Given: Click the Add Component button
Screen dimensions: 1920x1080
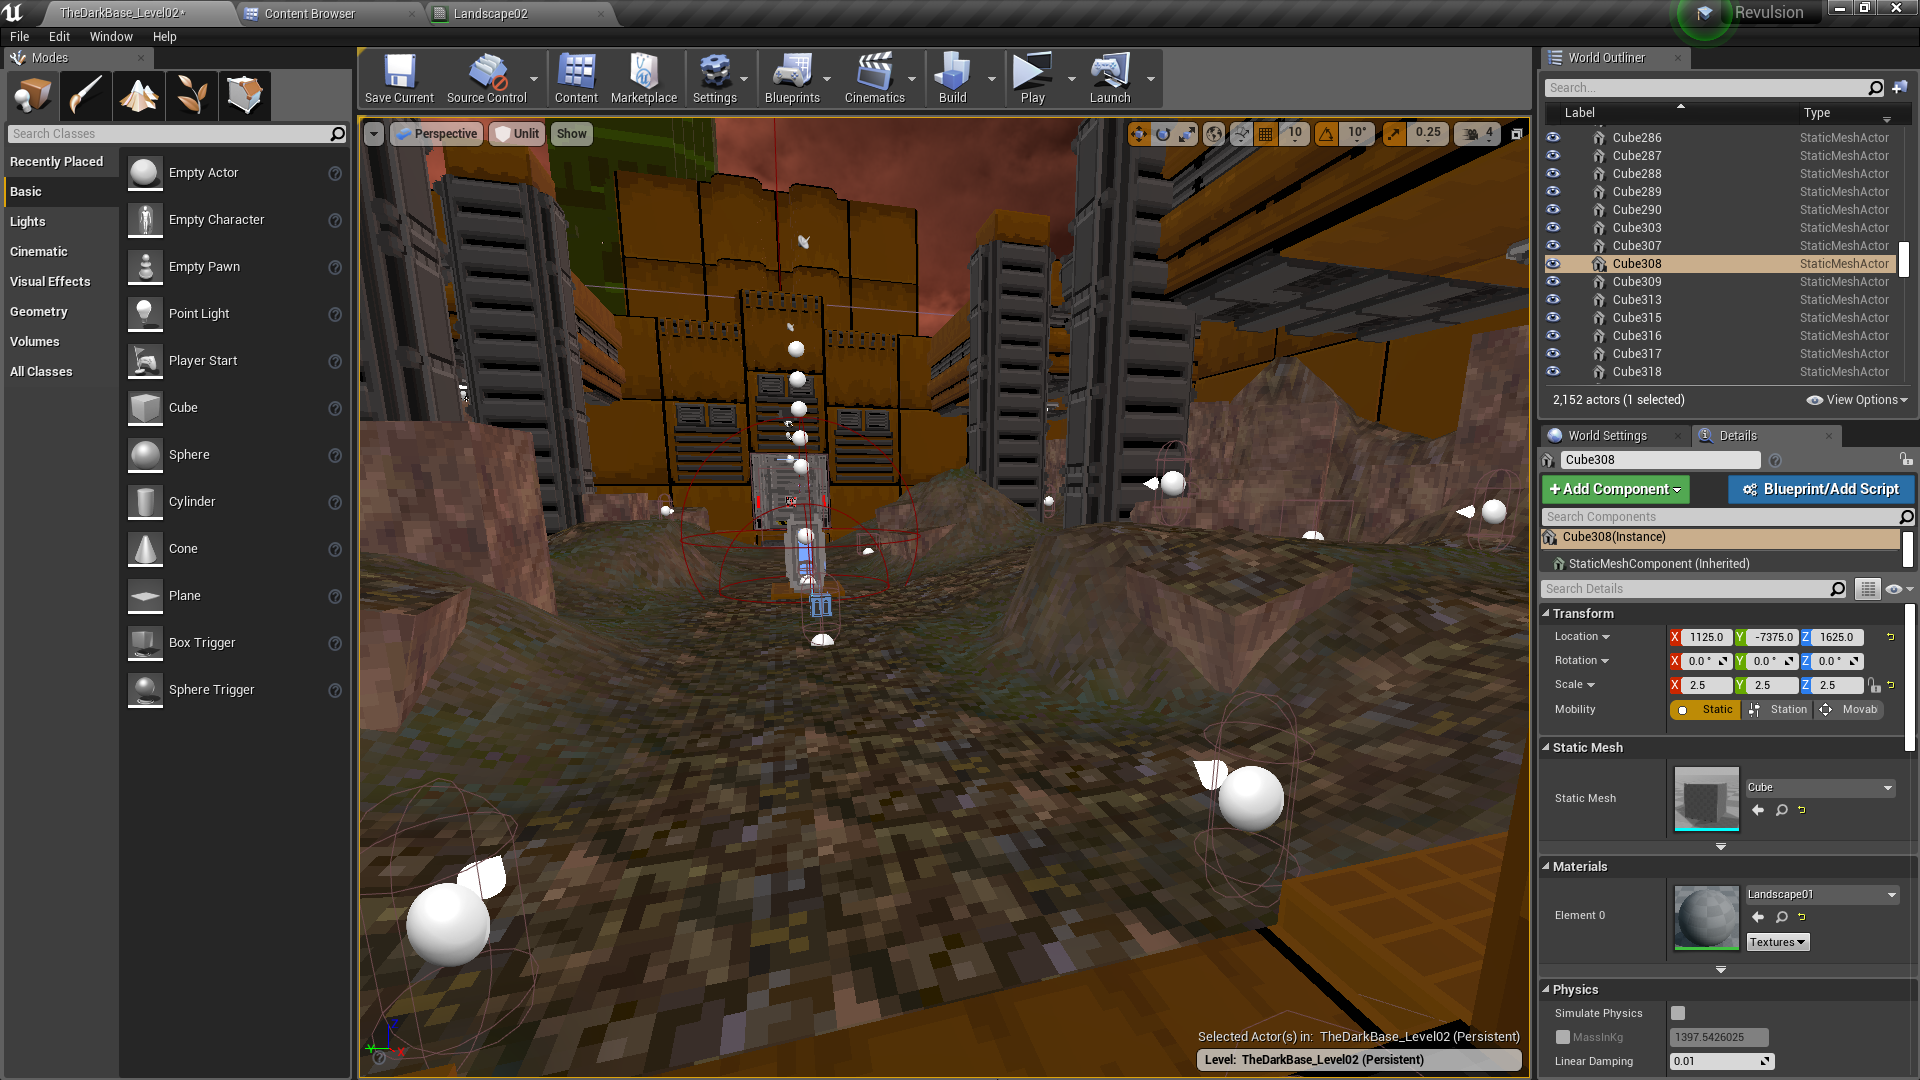Looking at the screenshot, I should click(x=1615, y=489).
